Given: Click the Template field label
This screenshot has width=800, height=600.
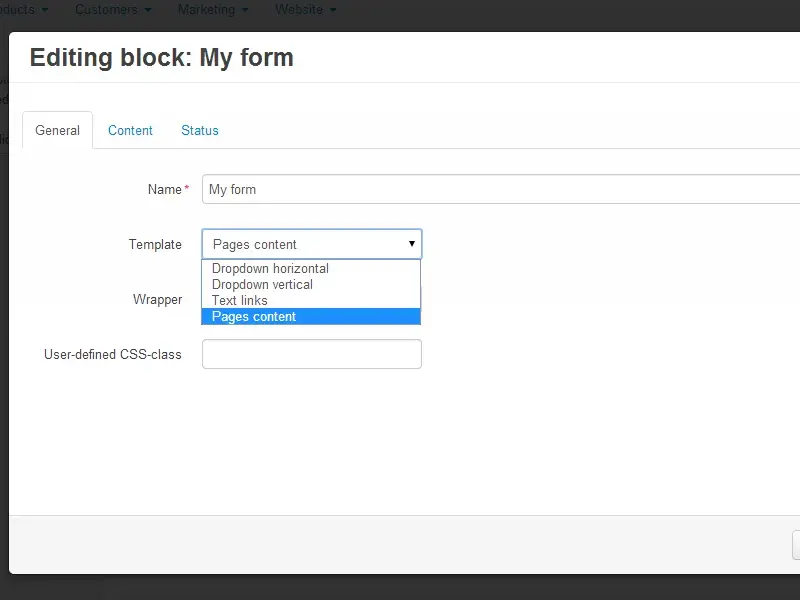Looking at the screenshot, I should [x=155, y=245].
